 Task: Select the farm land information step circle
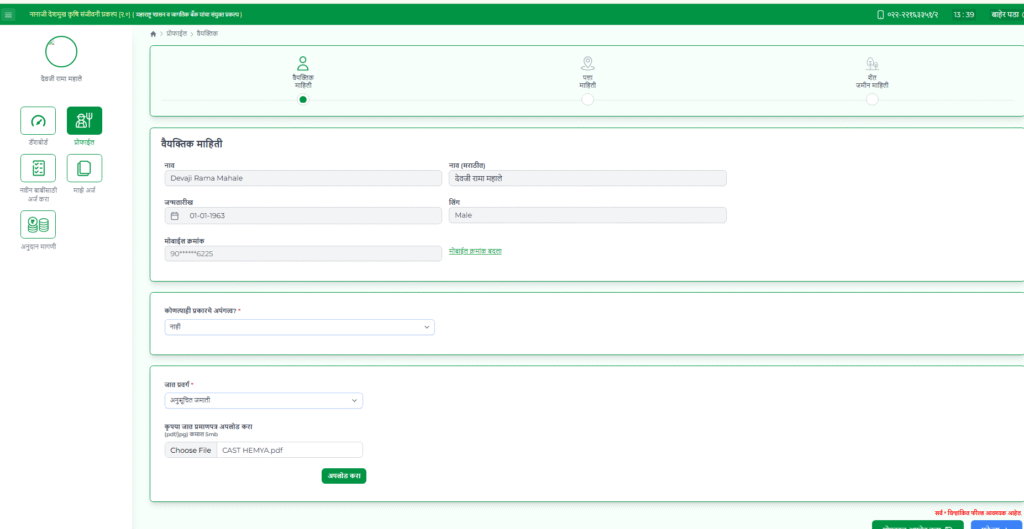click(x=872, y=99)
